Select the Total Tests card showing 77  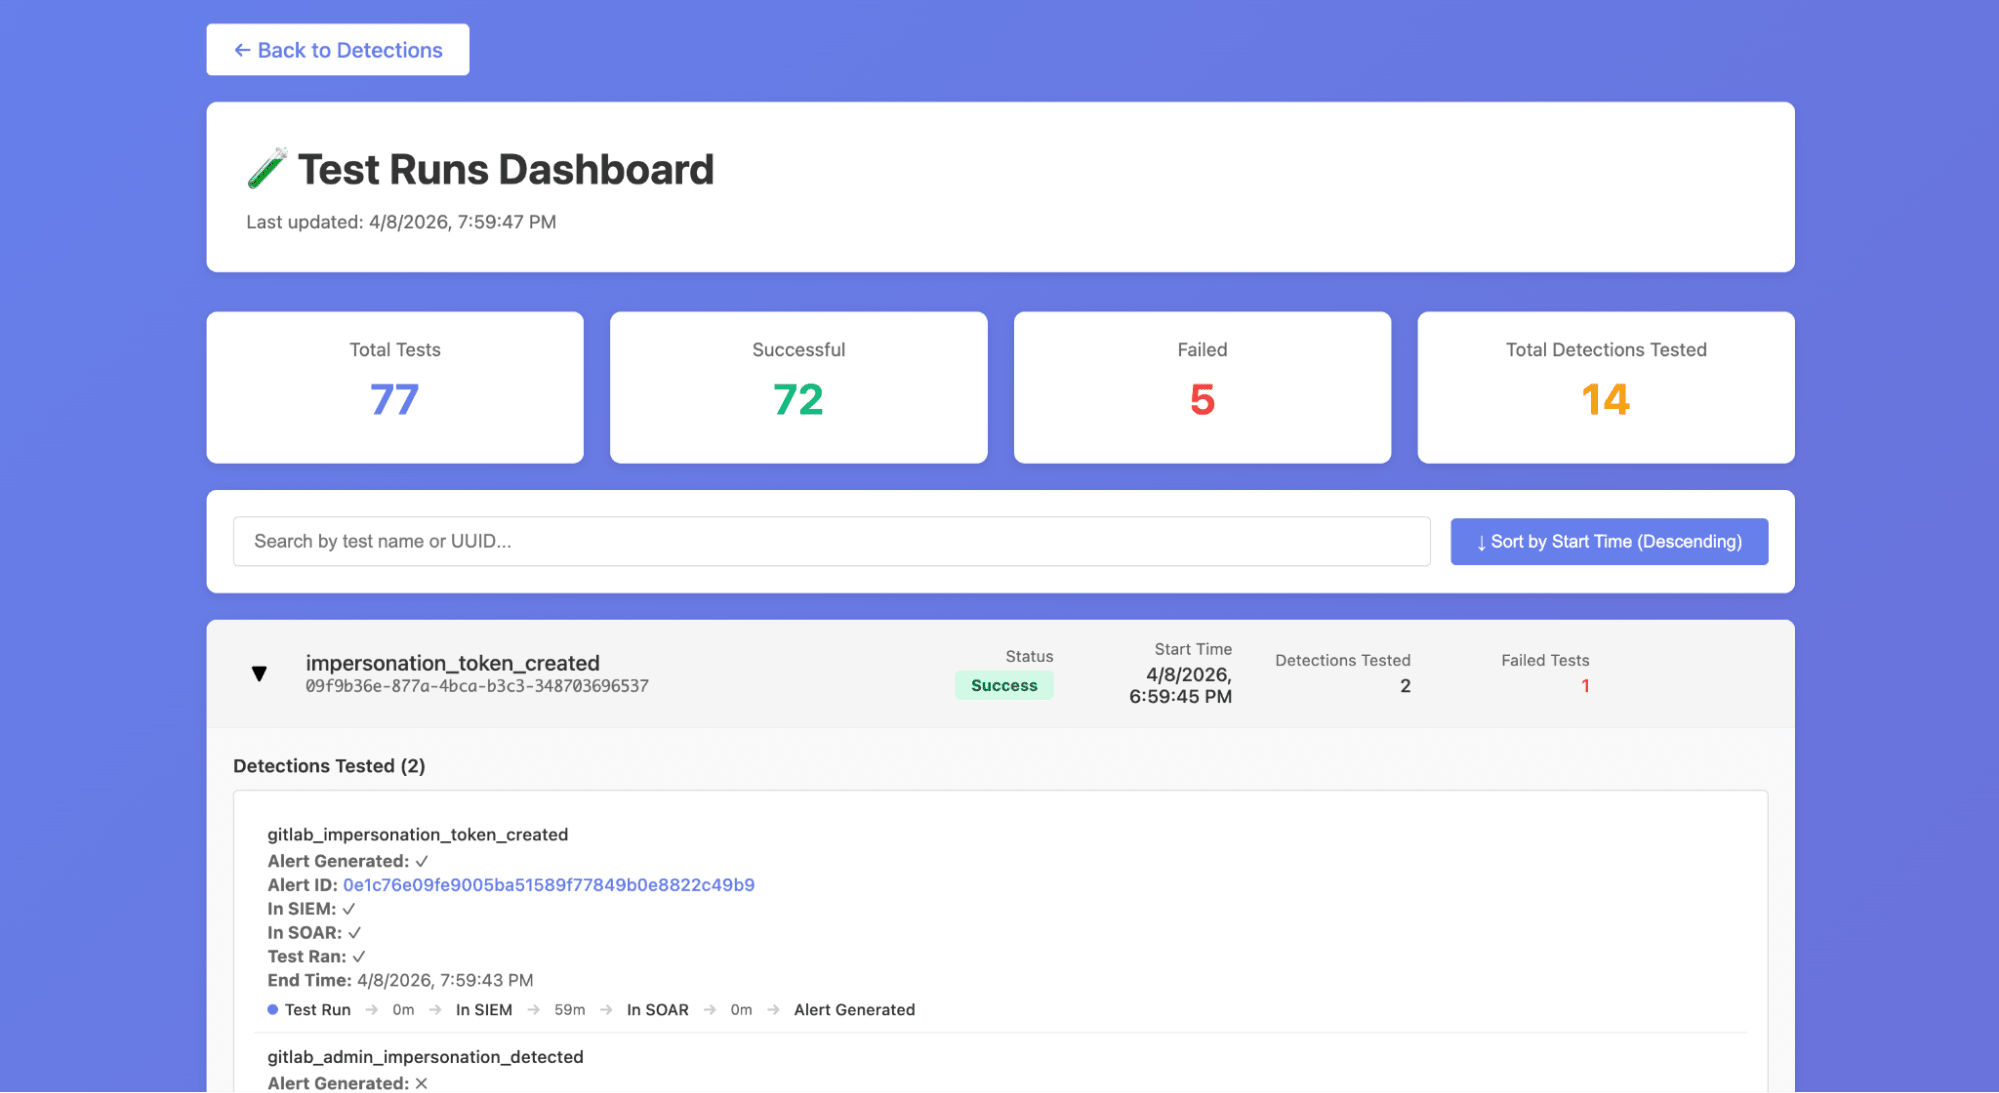pos(395,387)
